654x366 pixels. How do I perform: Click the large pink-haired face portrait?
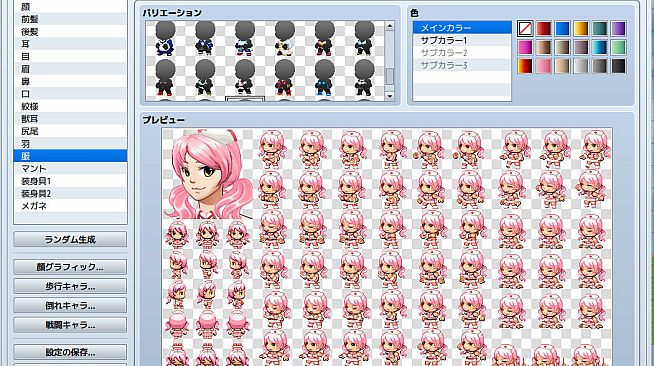(207, 174)
